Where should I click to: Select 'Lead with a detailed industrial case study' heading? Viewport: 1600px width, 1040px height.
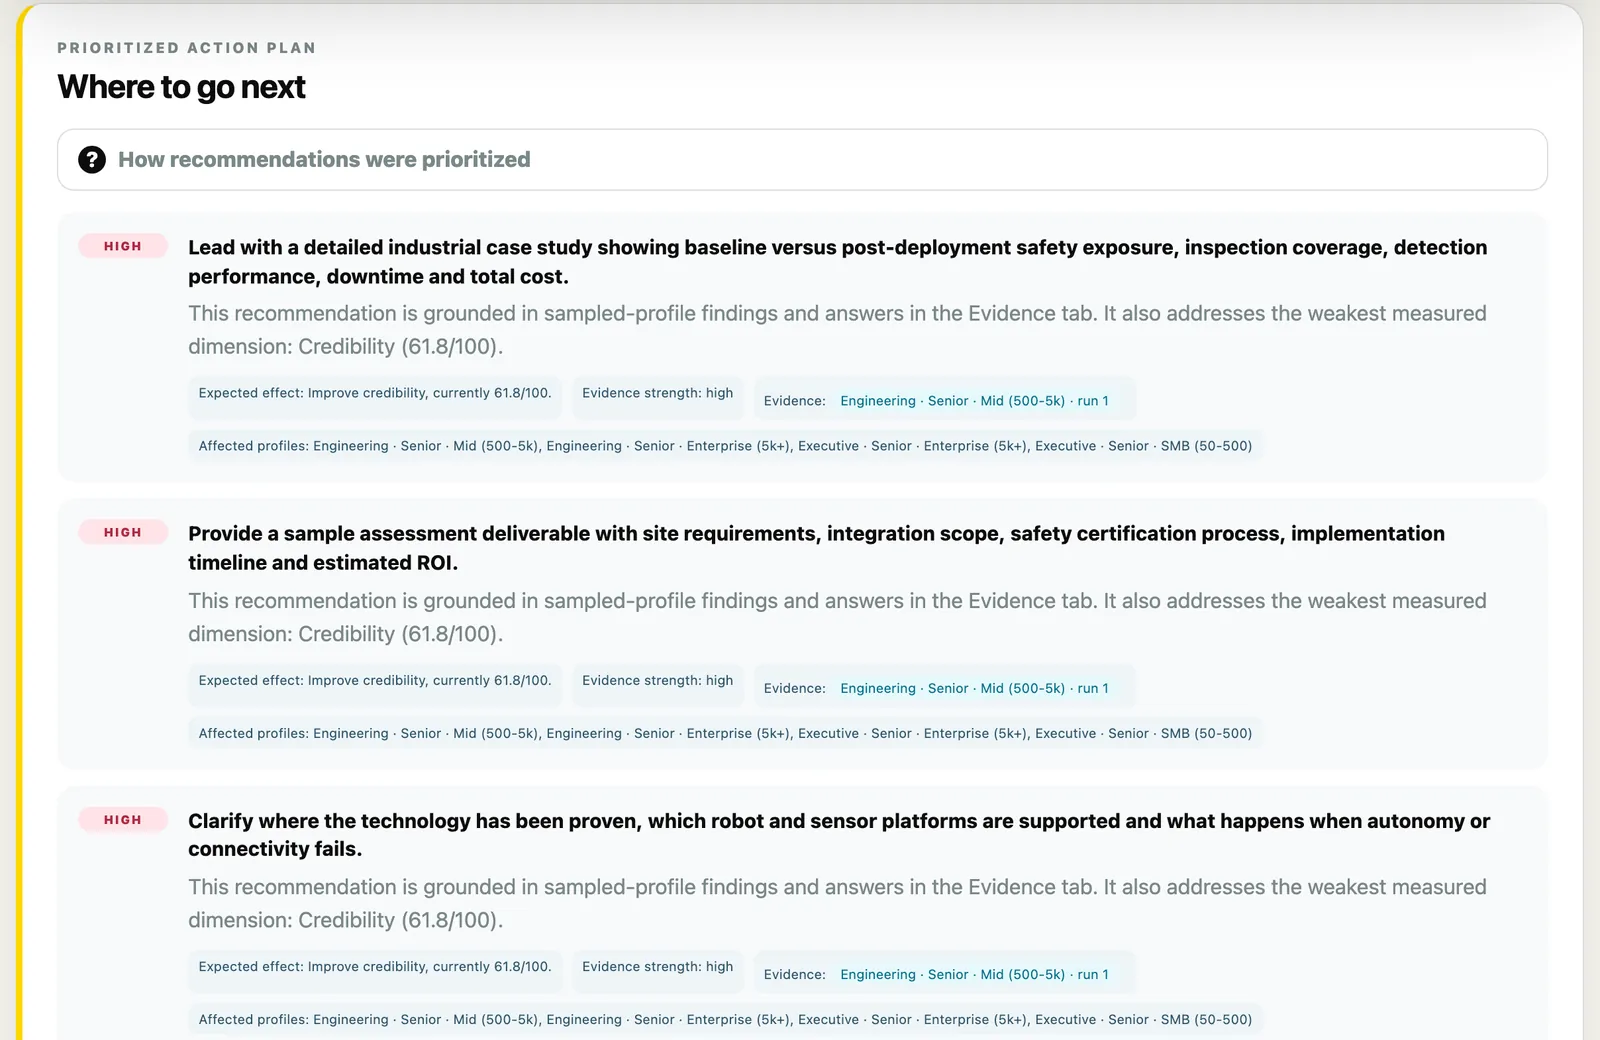pyautogui.click(x=838, y=262)
